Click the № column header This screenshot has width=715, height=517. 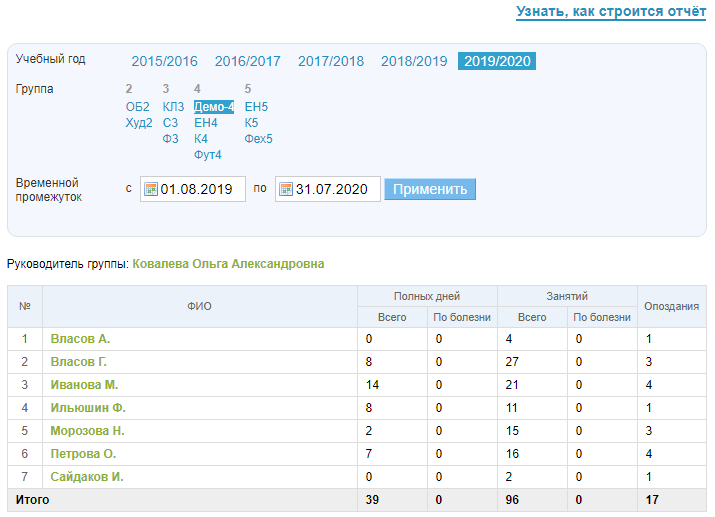click(25, 306)
